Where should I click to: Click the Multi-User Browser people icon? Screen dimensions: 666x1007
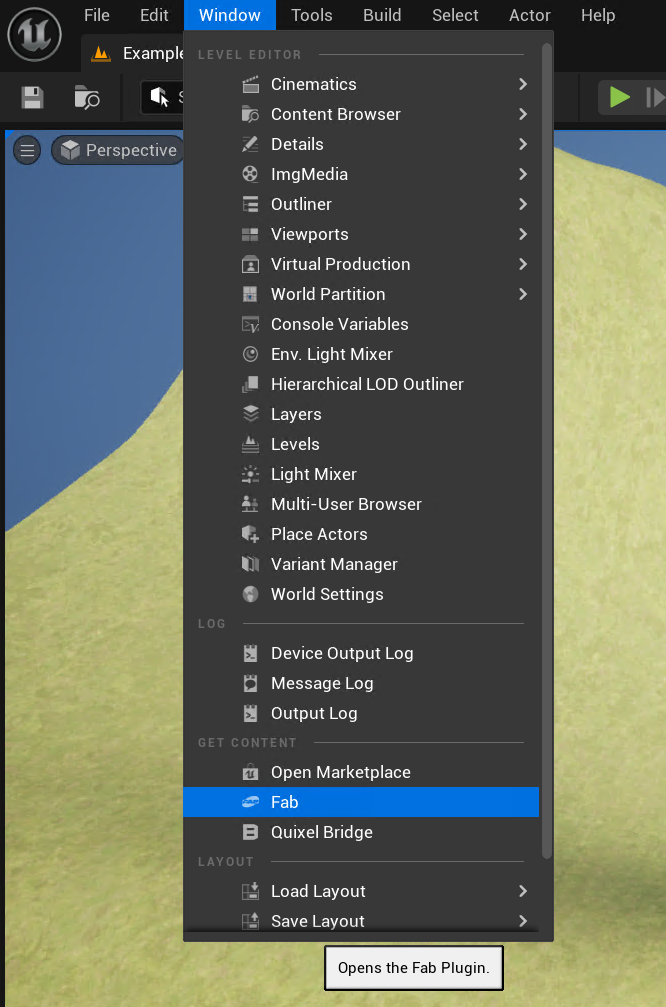click(250, 504)
